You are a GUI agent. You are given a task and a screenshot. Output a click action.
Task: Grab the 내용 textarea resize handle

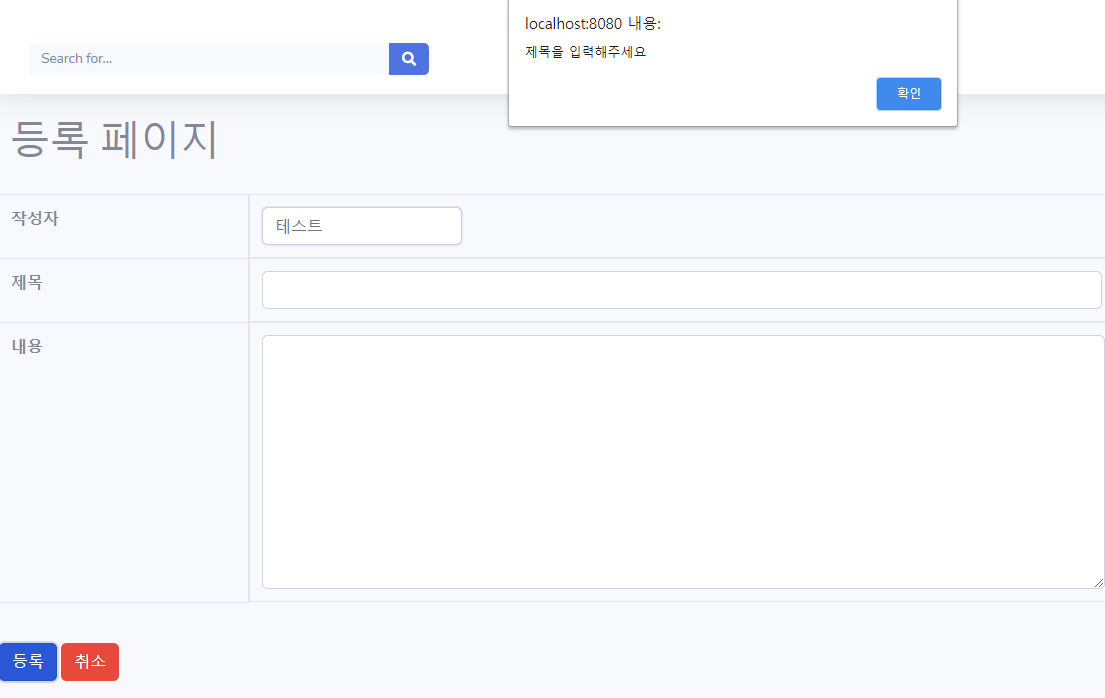tap(1099, 582)
